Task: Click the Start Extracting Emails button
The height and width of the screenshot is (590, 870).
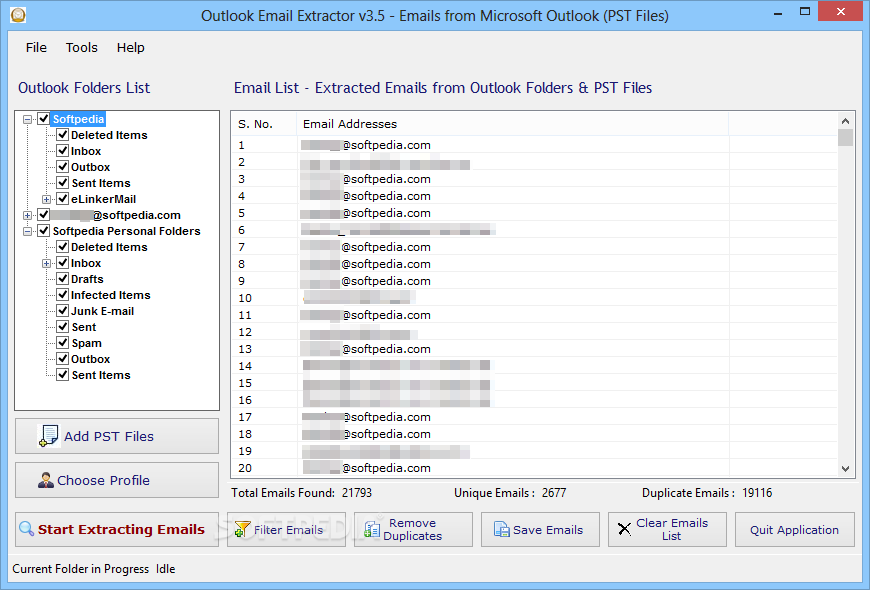Action: pos(117,530)
